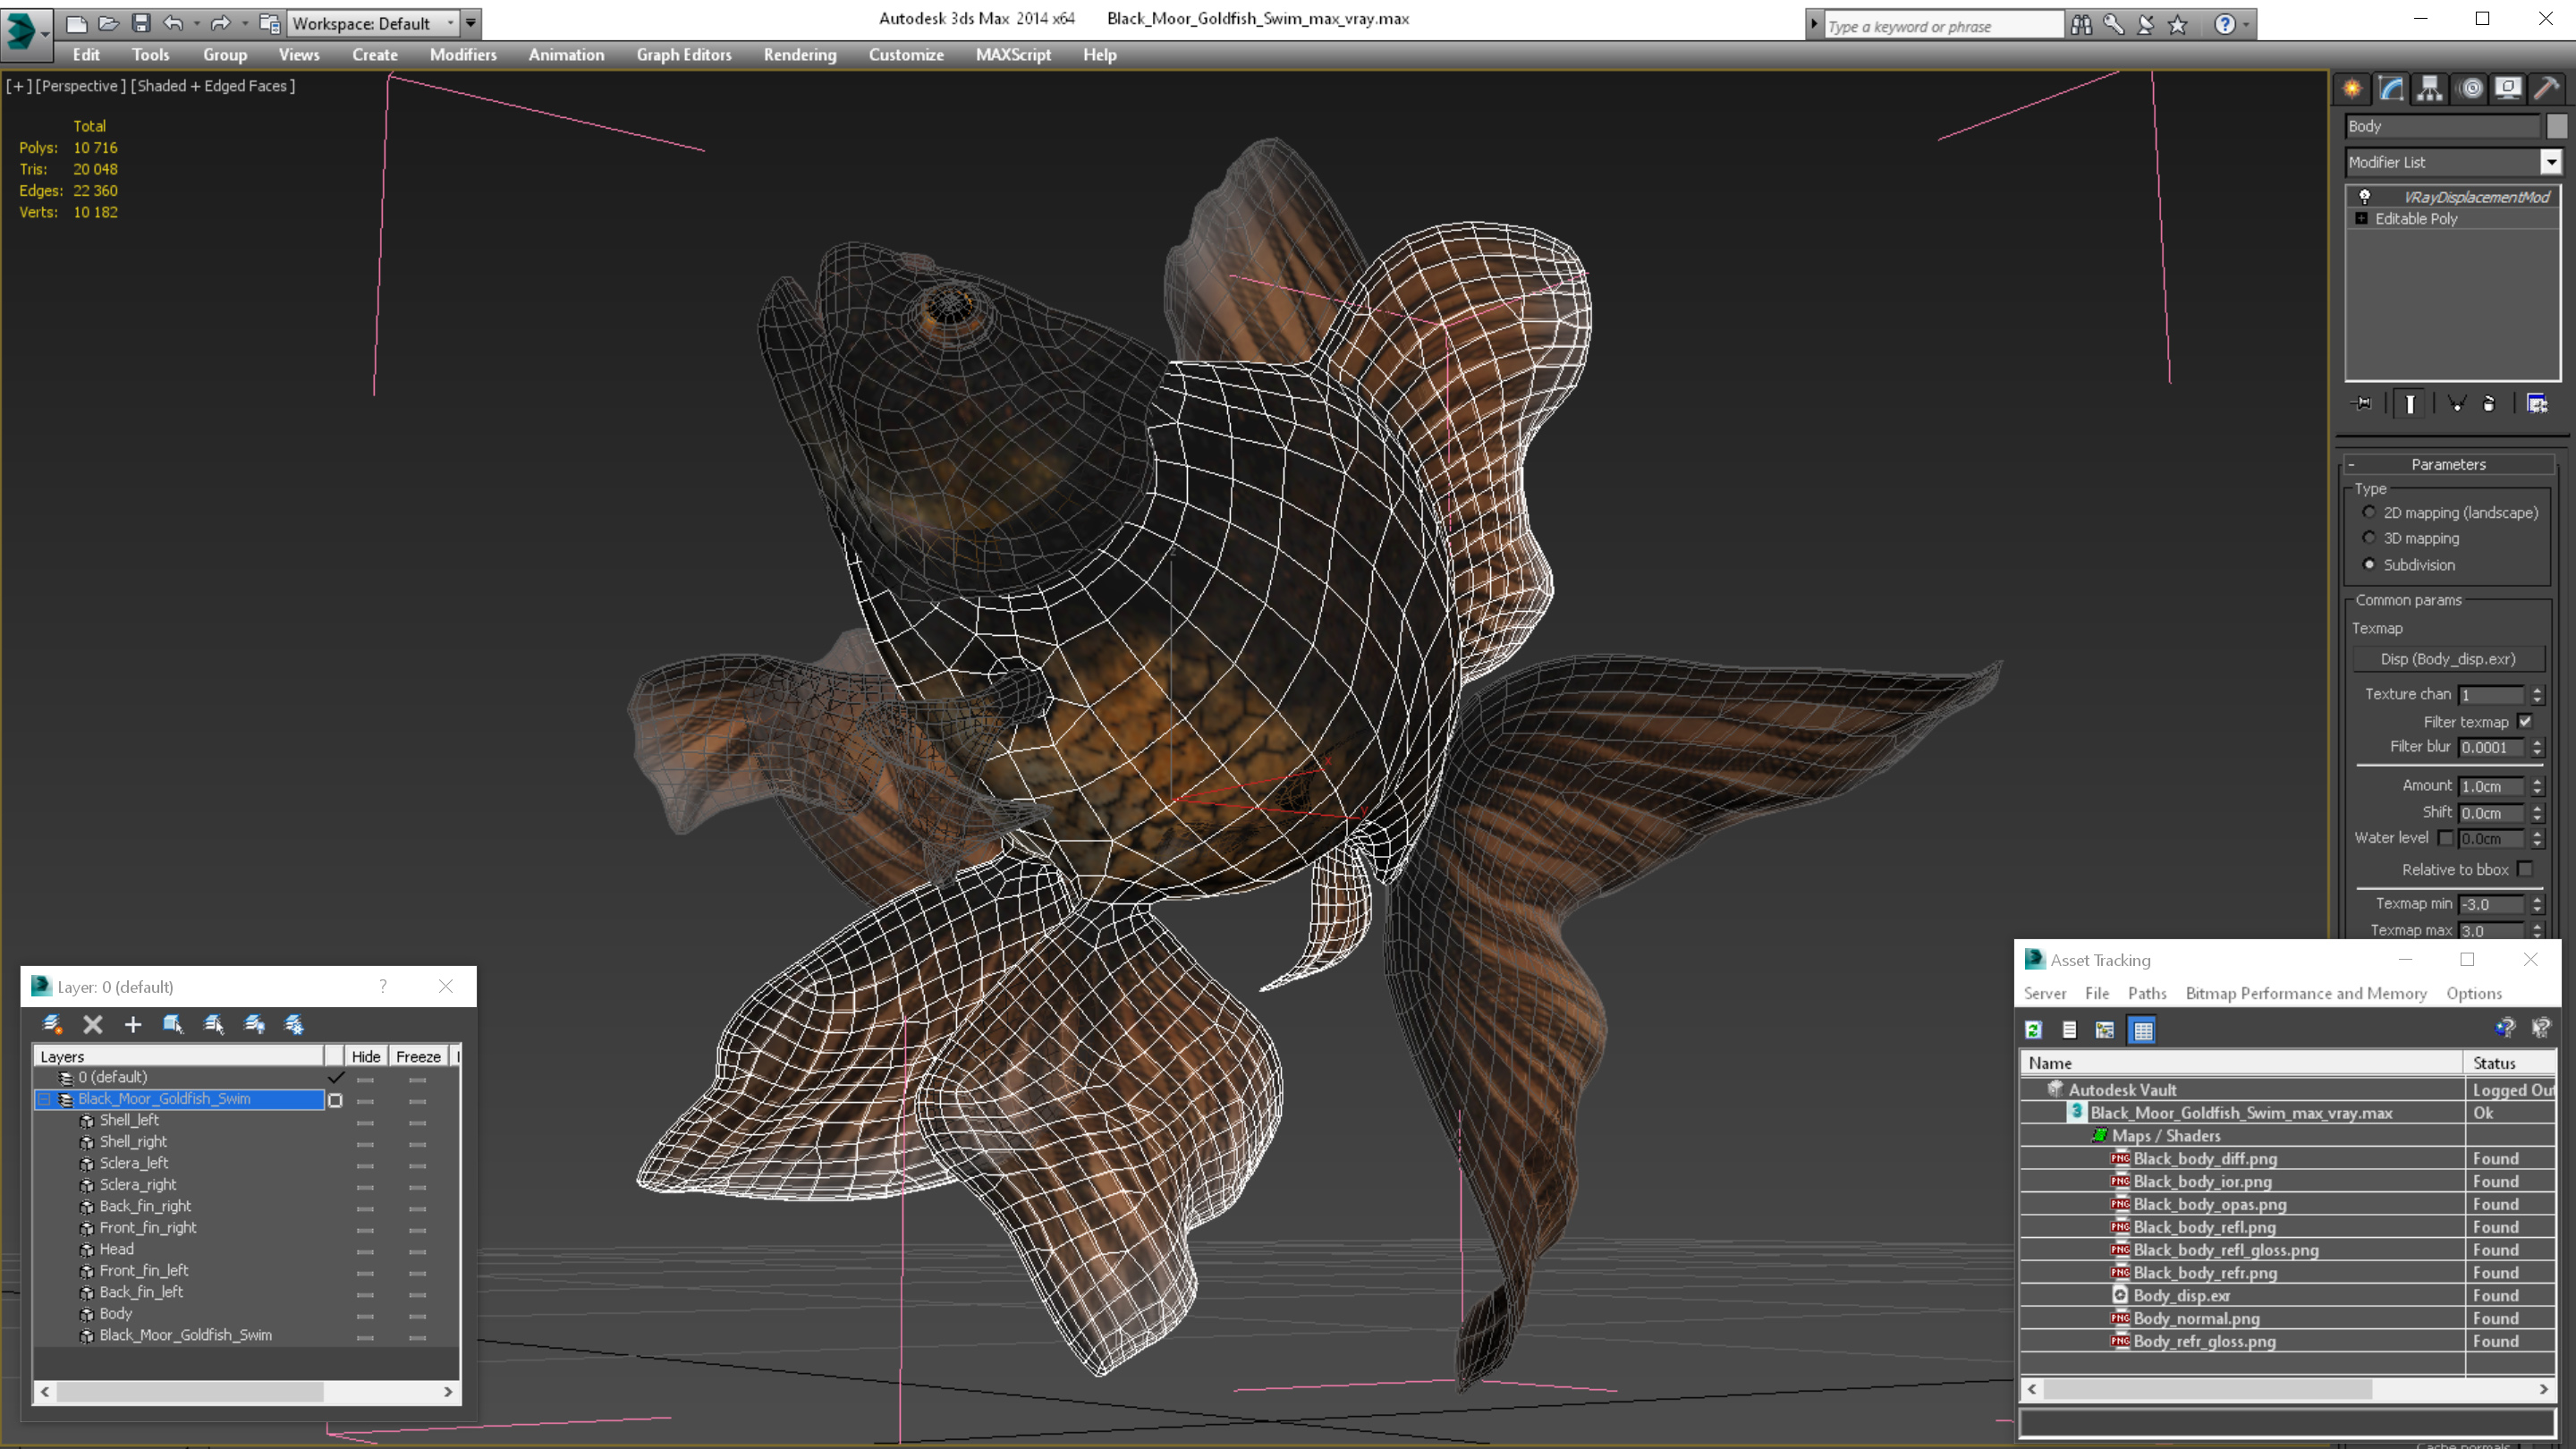Open the Hierarchy command panel tab
The width and height of the screenshot is (2576, 1449).
coord(2430,89)
